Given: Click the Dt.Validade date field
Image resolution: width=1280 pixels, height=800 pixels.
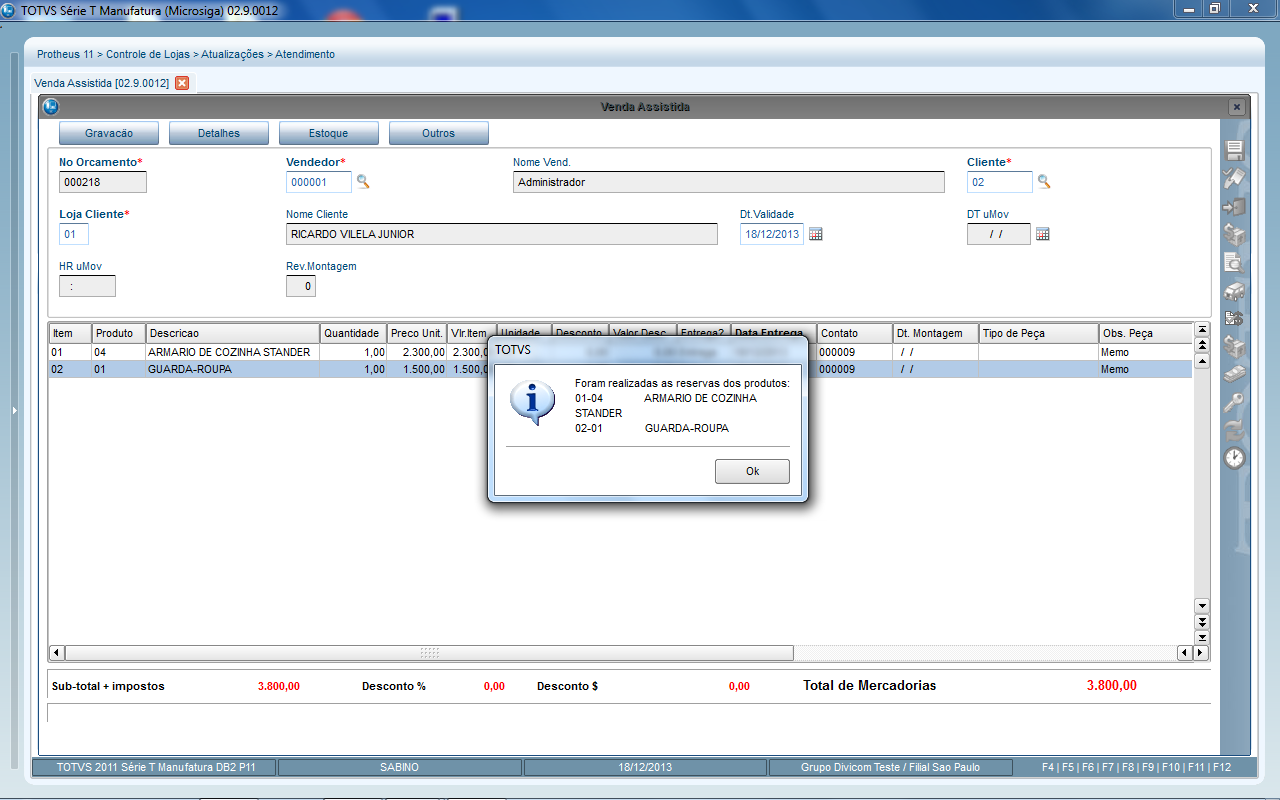Looking at the screenshot, I should click(x=772, y=234).
